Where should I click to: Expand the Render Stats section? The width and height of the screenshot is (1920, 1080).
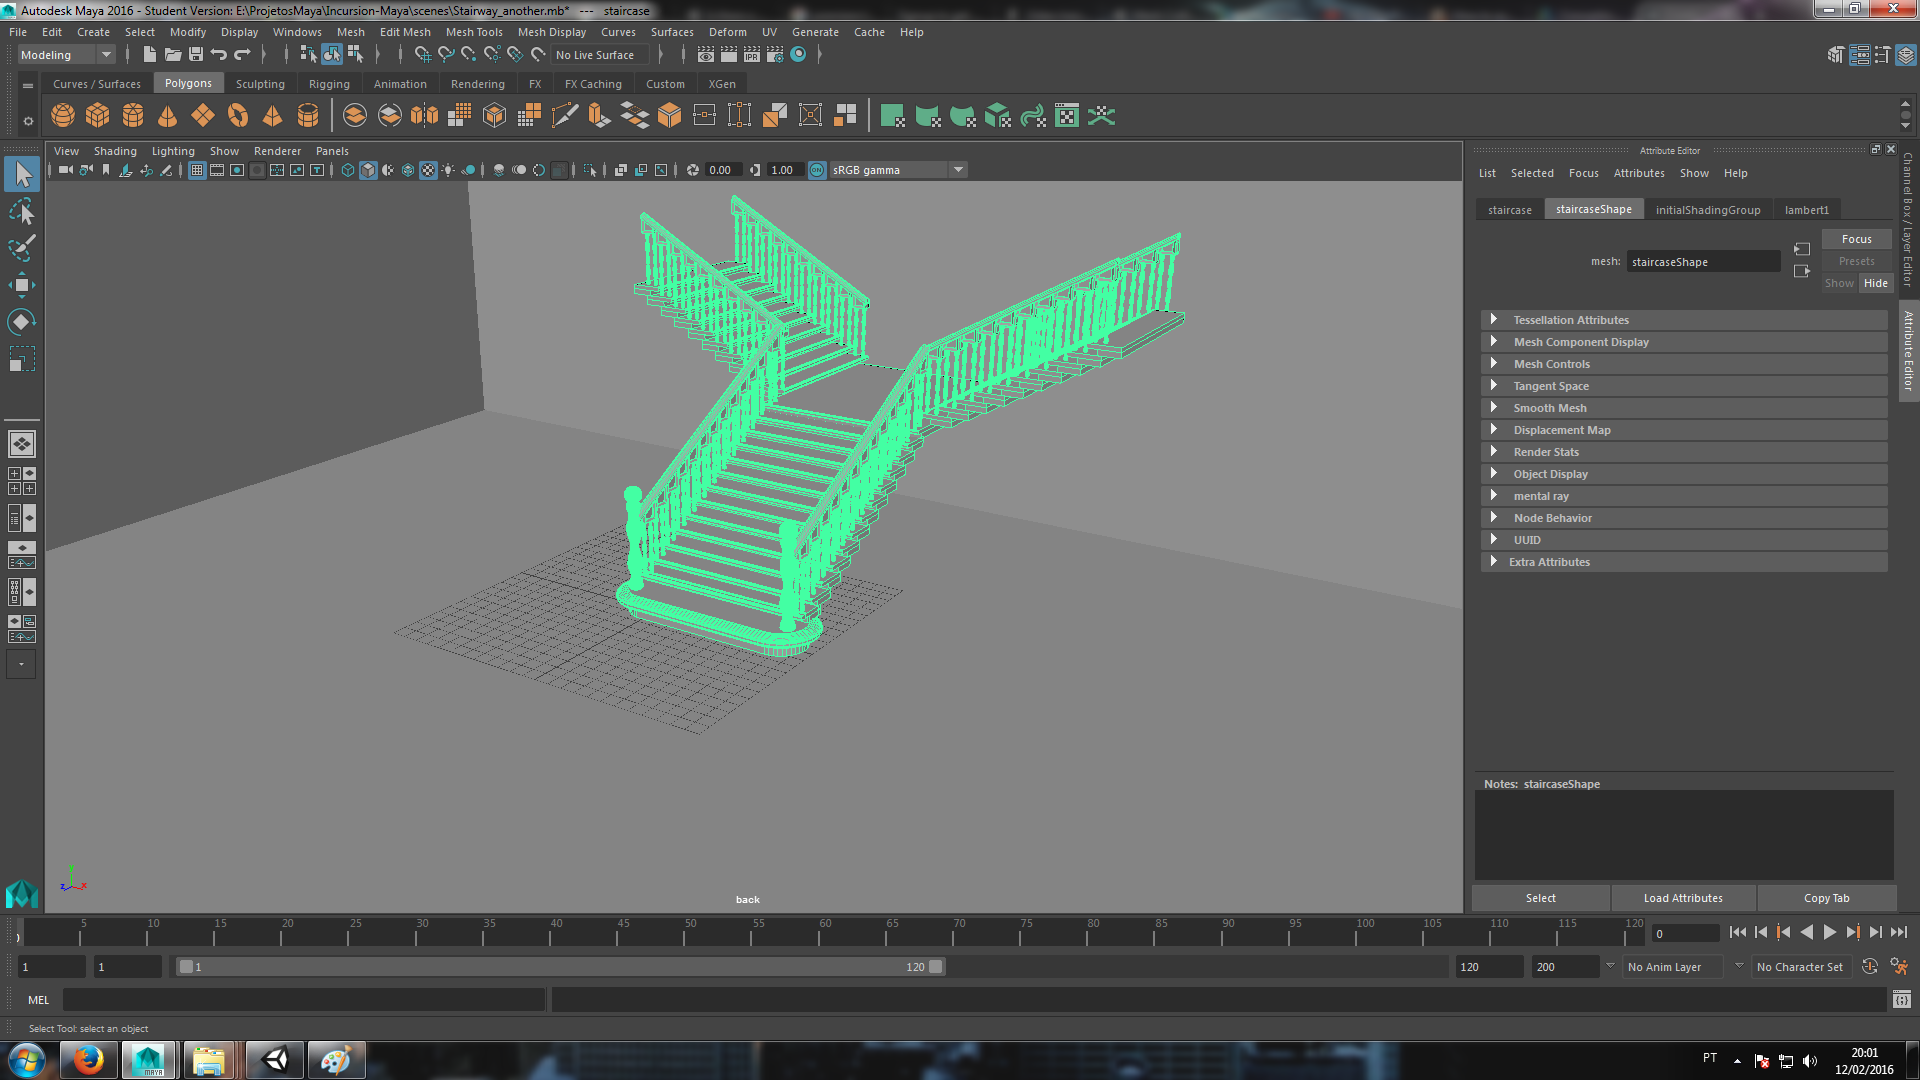[1684, 452]
